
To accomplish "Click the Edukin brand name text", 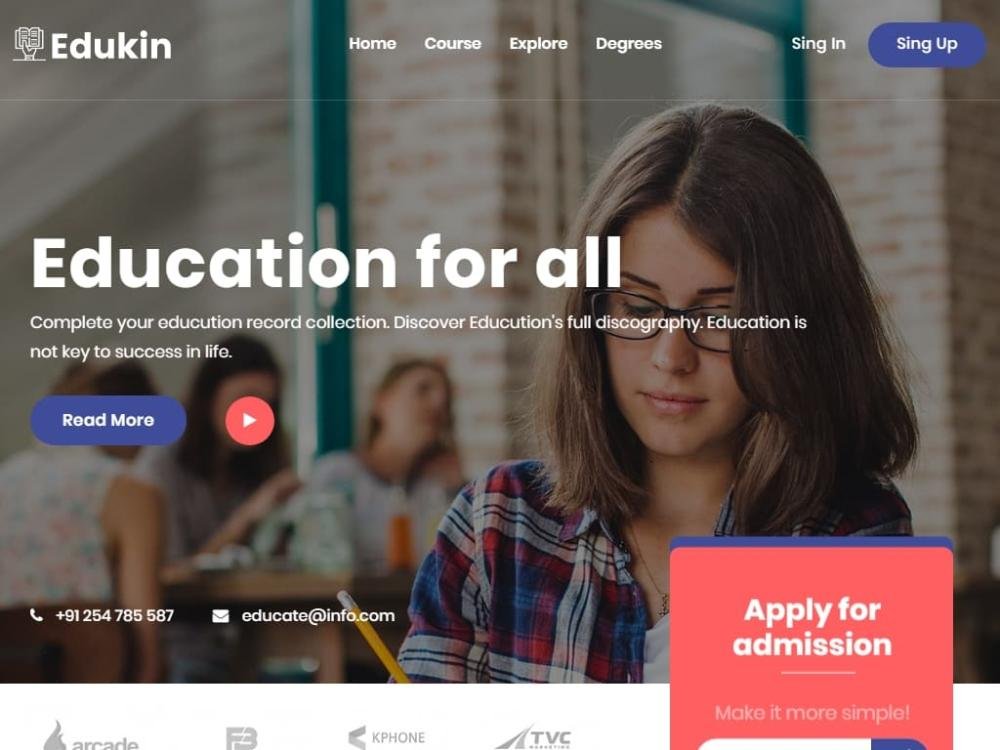I will 111,46.
